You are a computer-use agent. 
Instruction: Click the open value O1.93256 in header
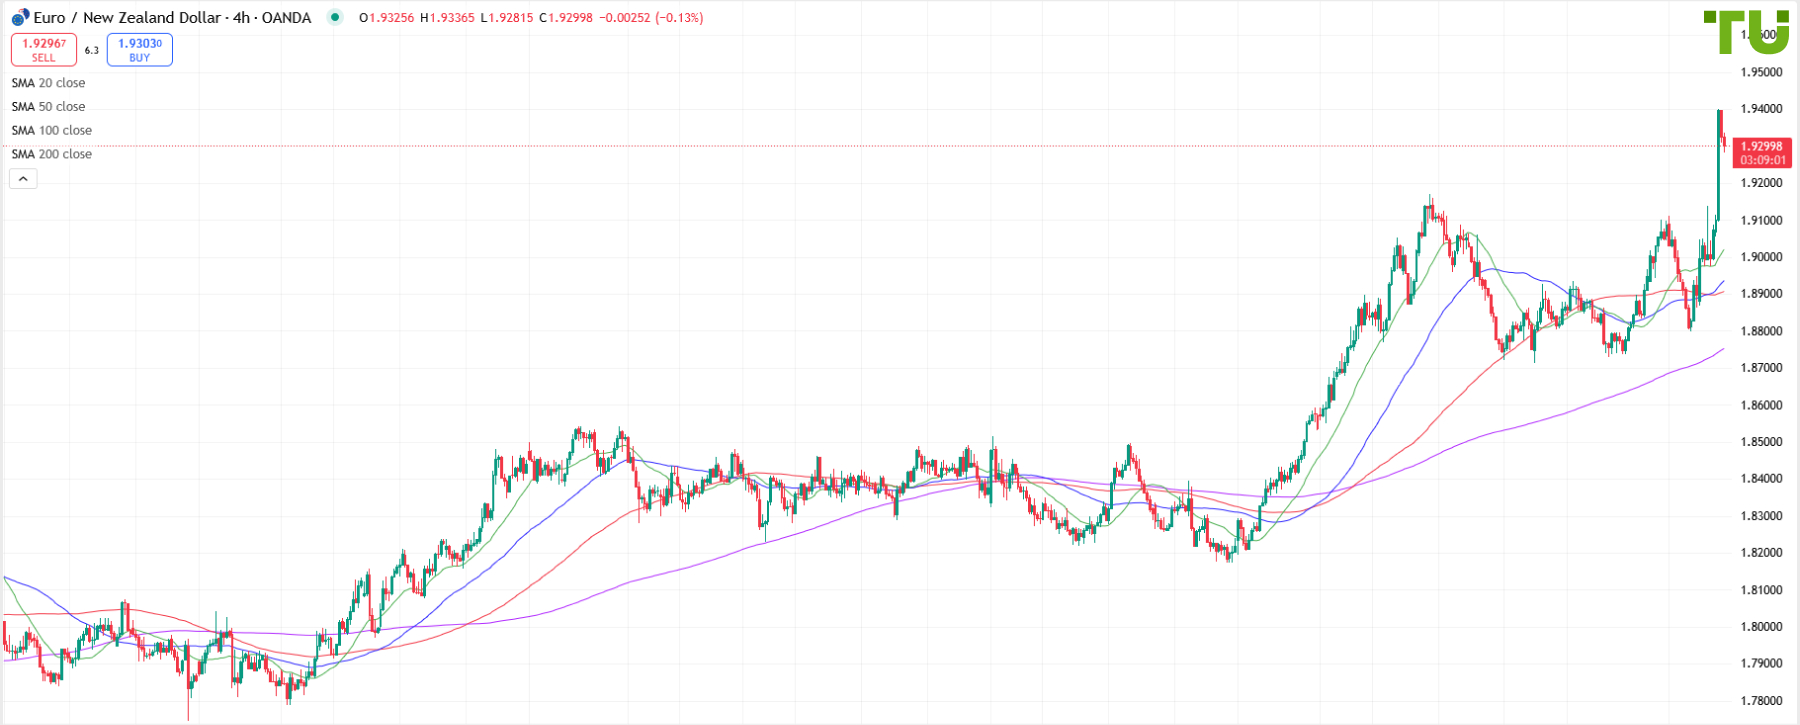click(x=387, y=18)
